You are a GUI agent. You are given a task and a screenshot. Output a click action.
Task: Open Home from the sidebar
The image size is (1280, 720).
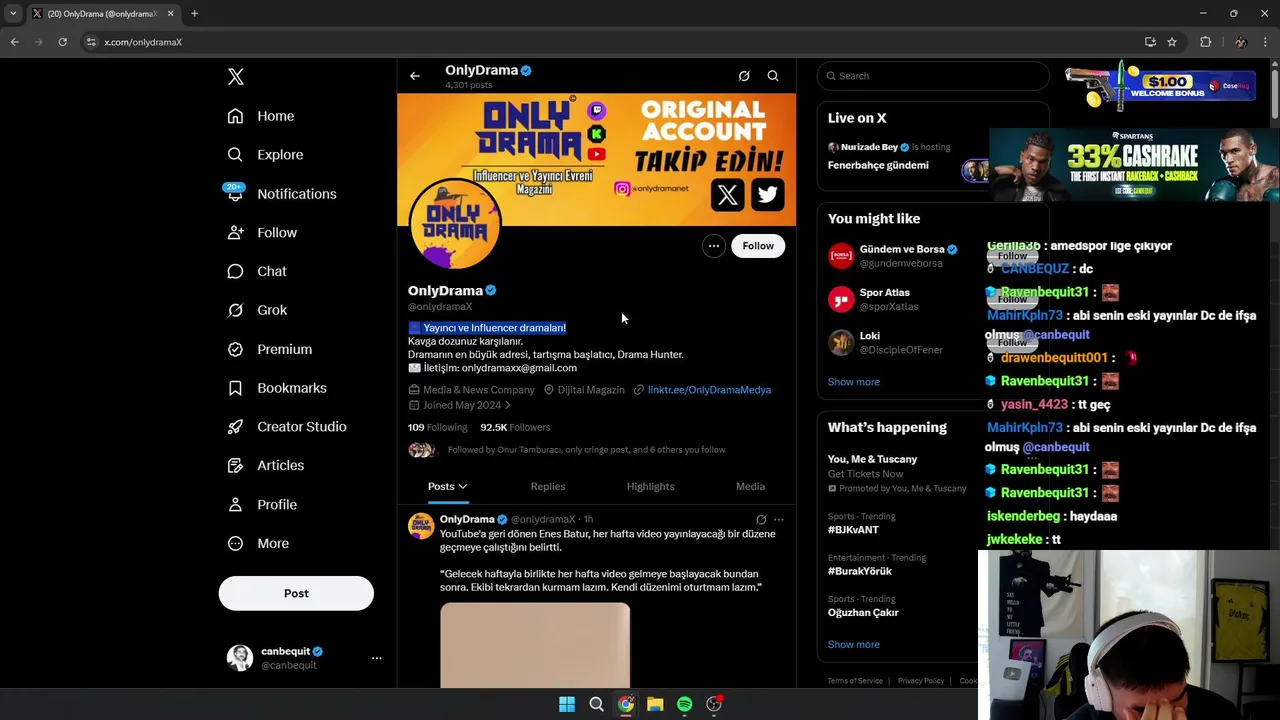point(261,116)
